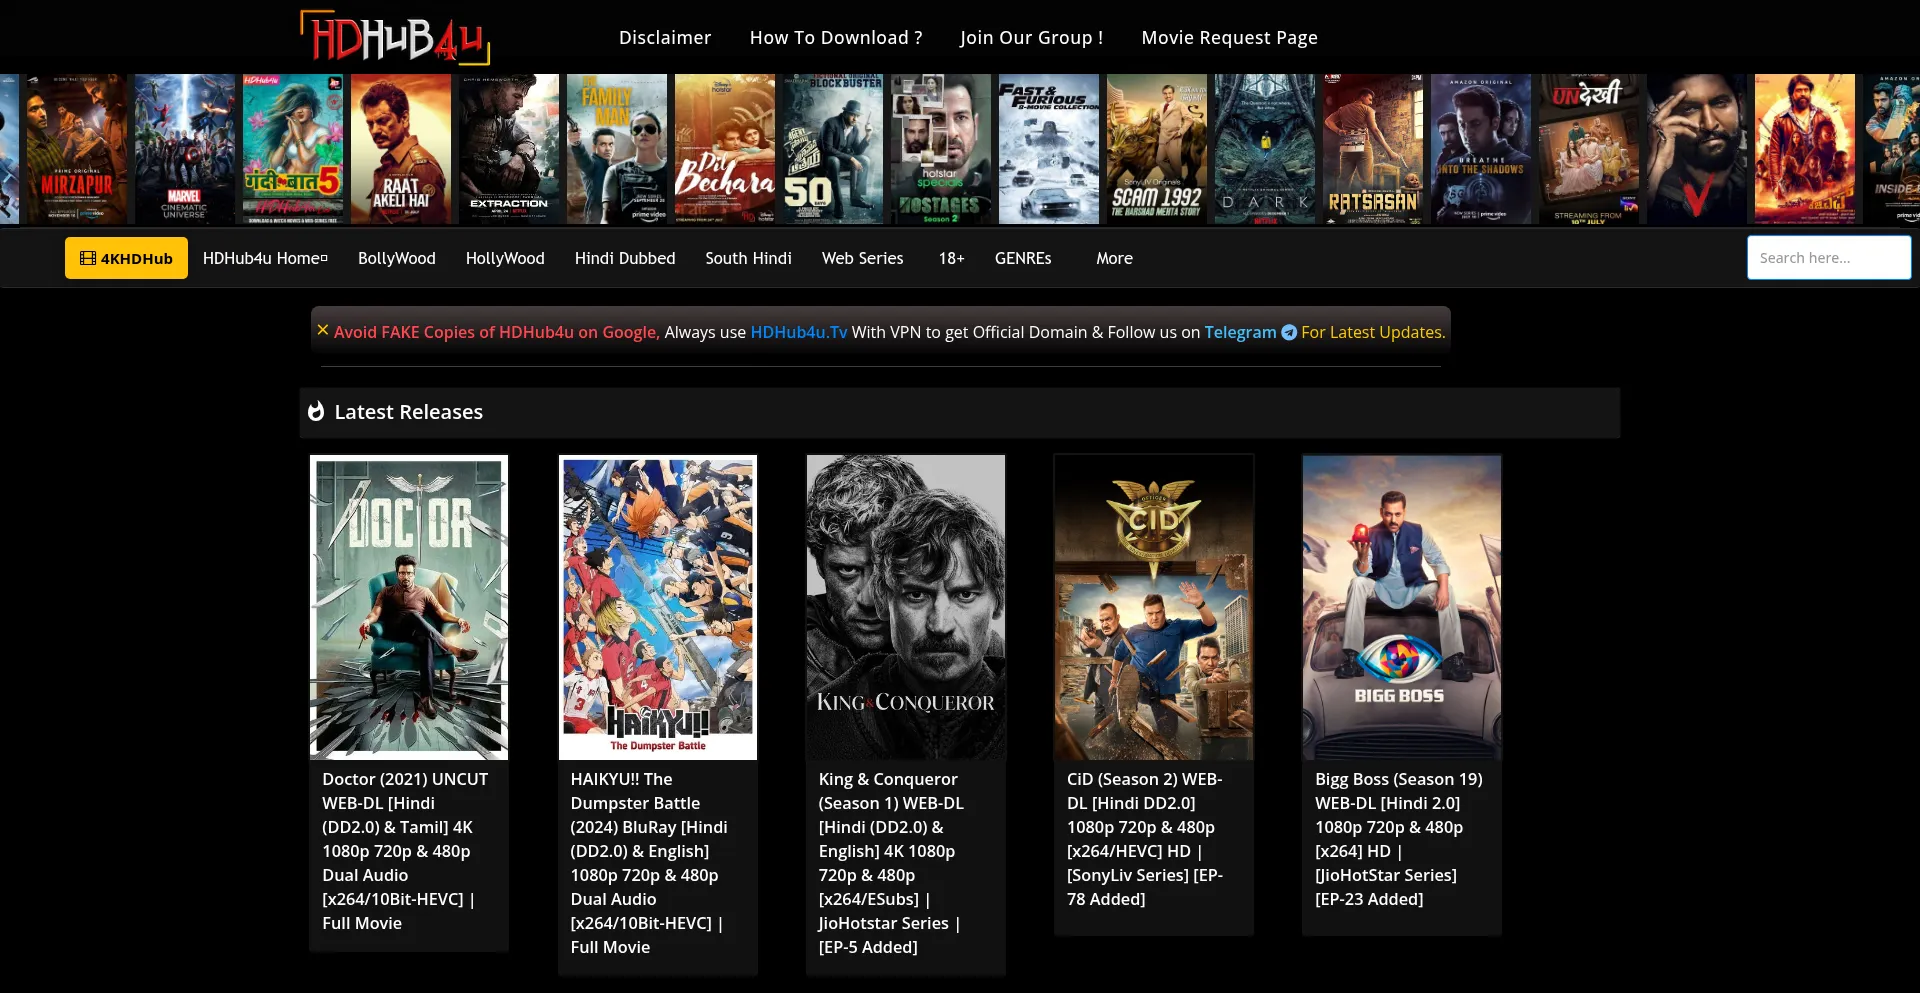Open Breathe Into the Shadows poster
The width and height of the screenshot is (1920, 993).
tap(1481, 149)
